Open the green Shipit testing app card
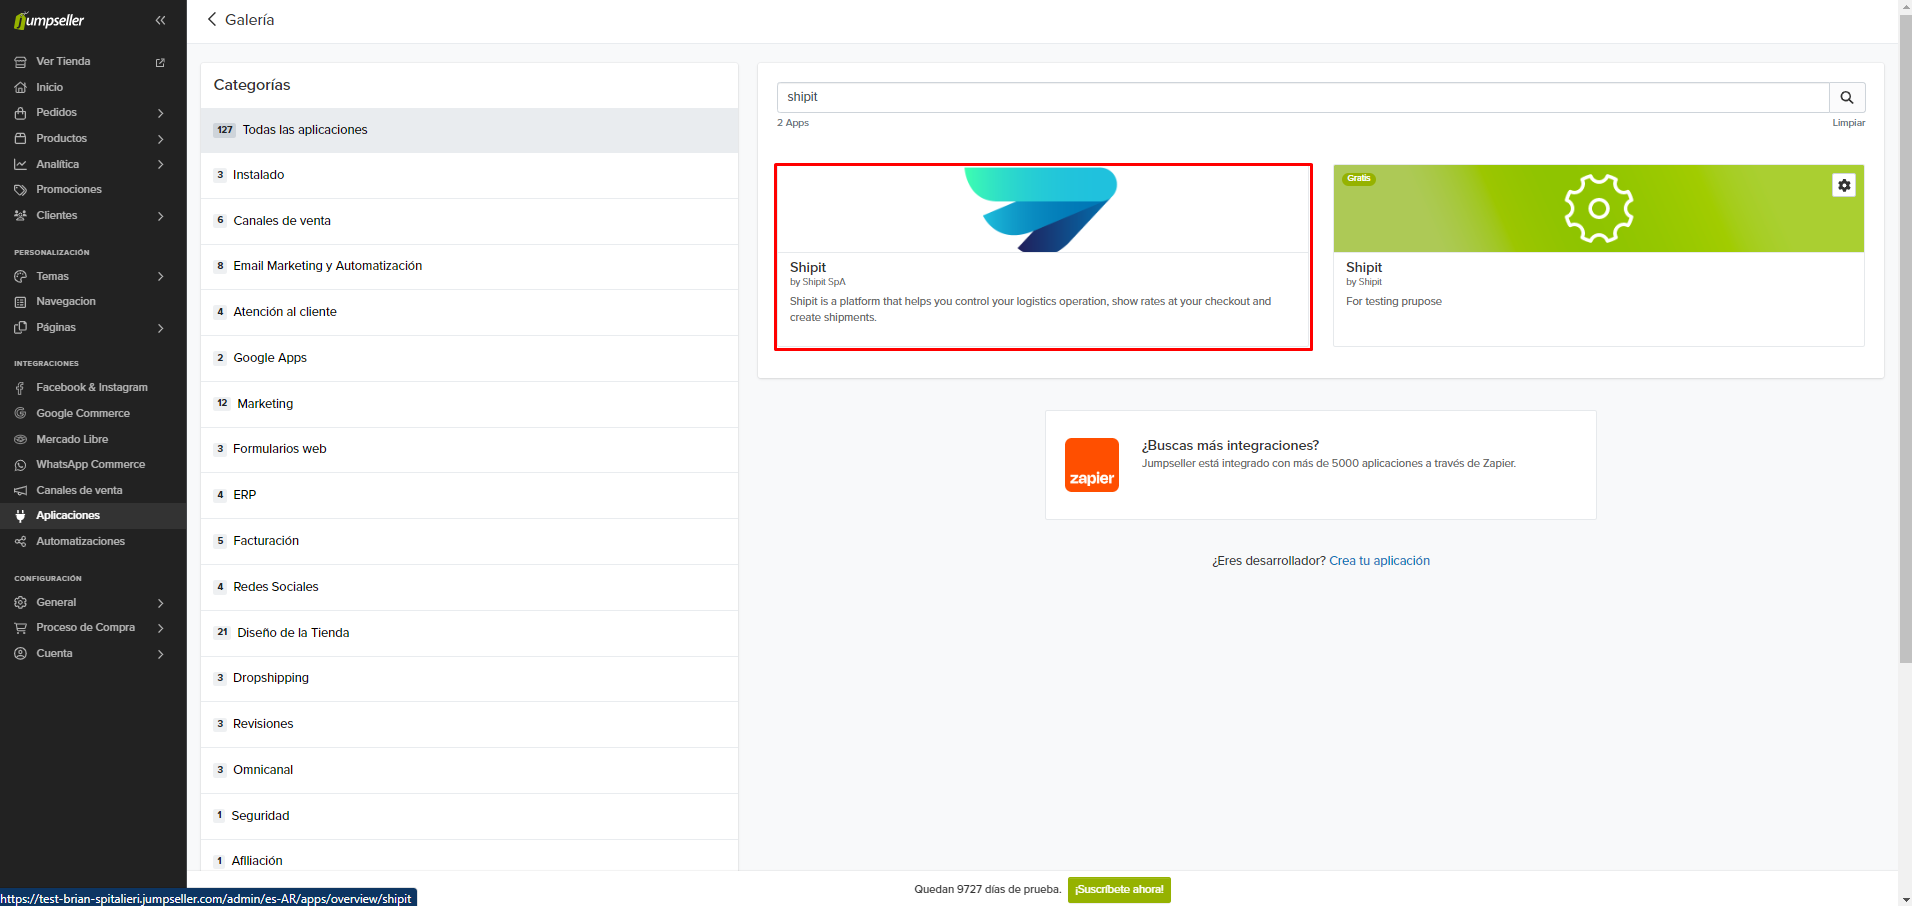The height and width of the screenshot is (906, 1912). tap(1598, 256)
